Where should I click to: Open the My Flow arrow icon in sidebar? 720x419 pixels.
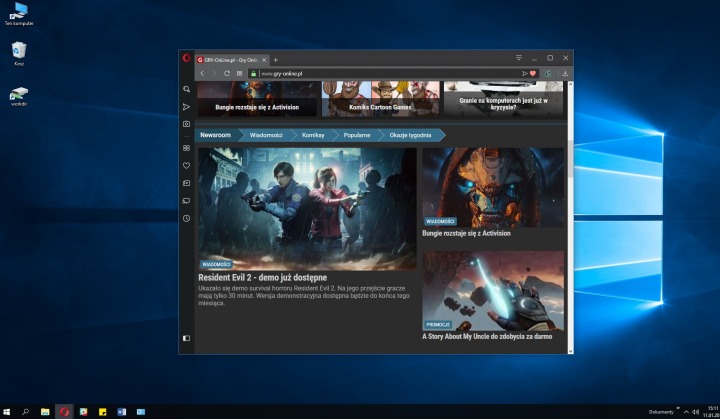pos(186,106)
